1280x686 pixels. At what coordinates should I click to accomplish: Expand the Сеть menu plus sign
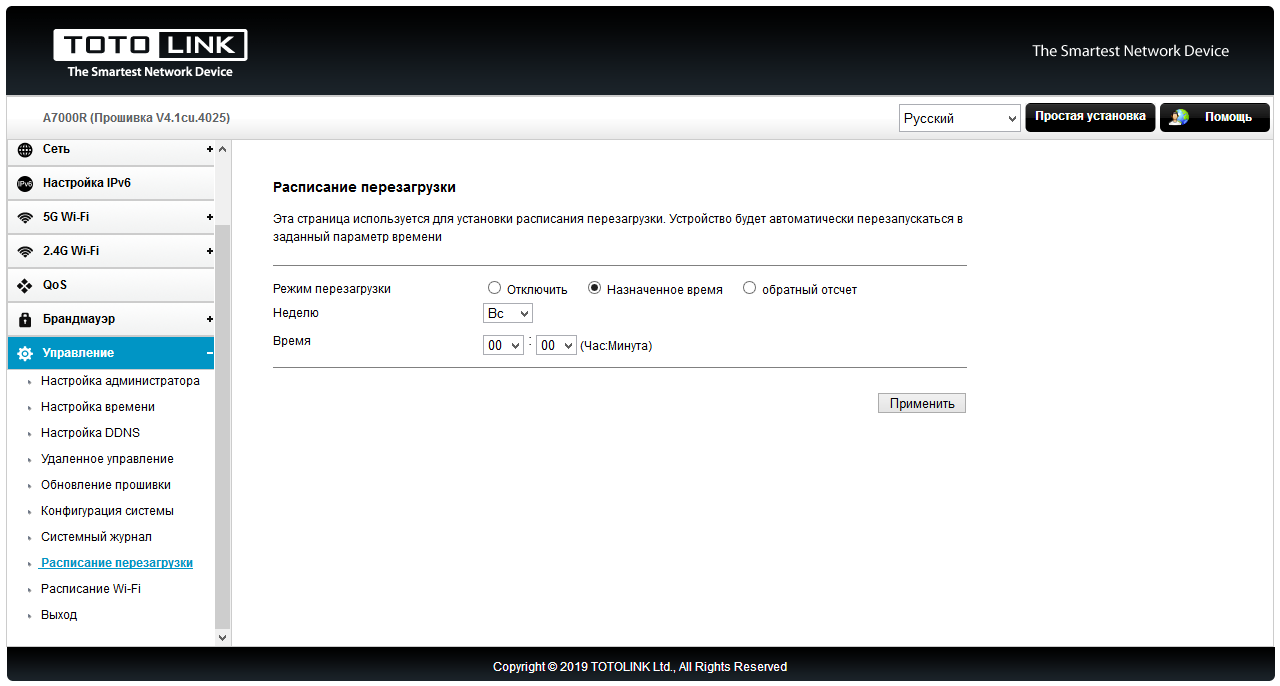pyautogui.click(x=210, y=149)
